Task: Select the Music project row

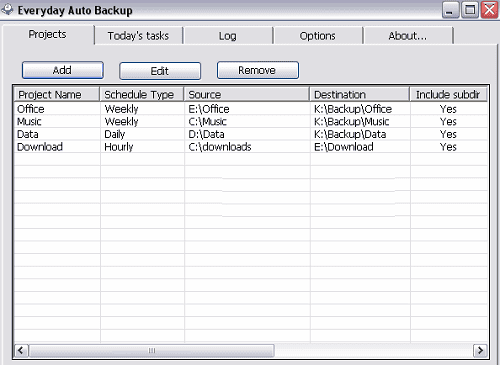Action: [x=251, y=122]
